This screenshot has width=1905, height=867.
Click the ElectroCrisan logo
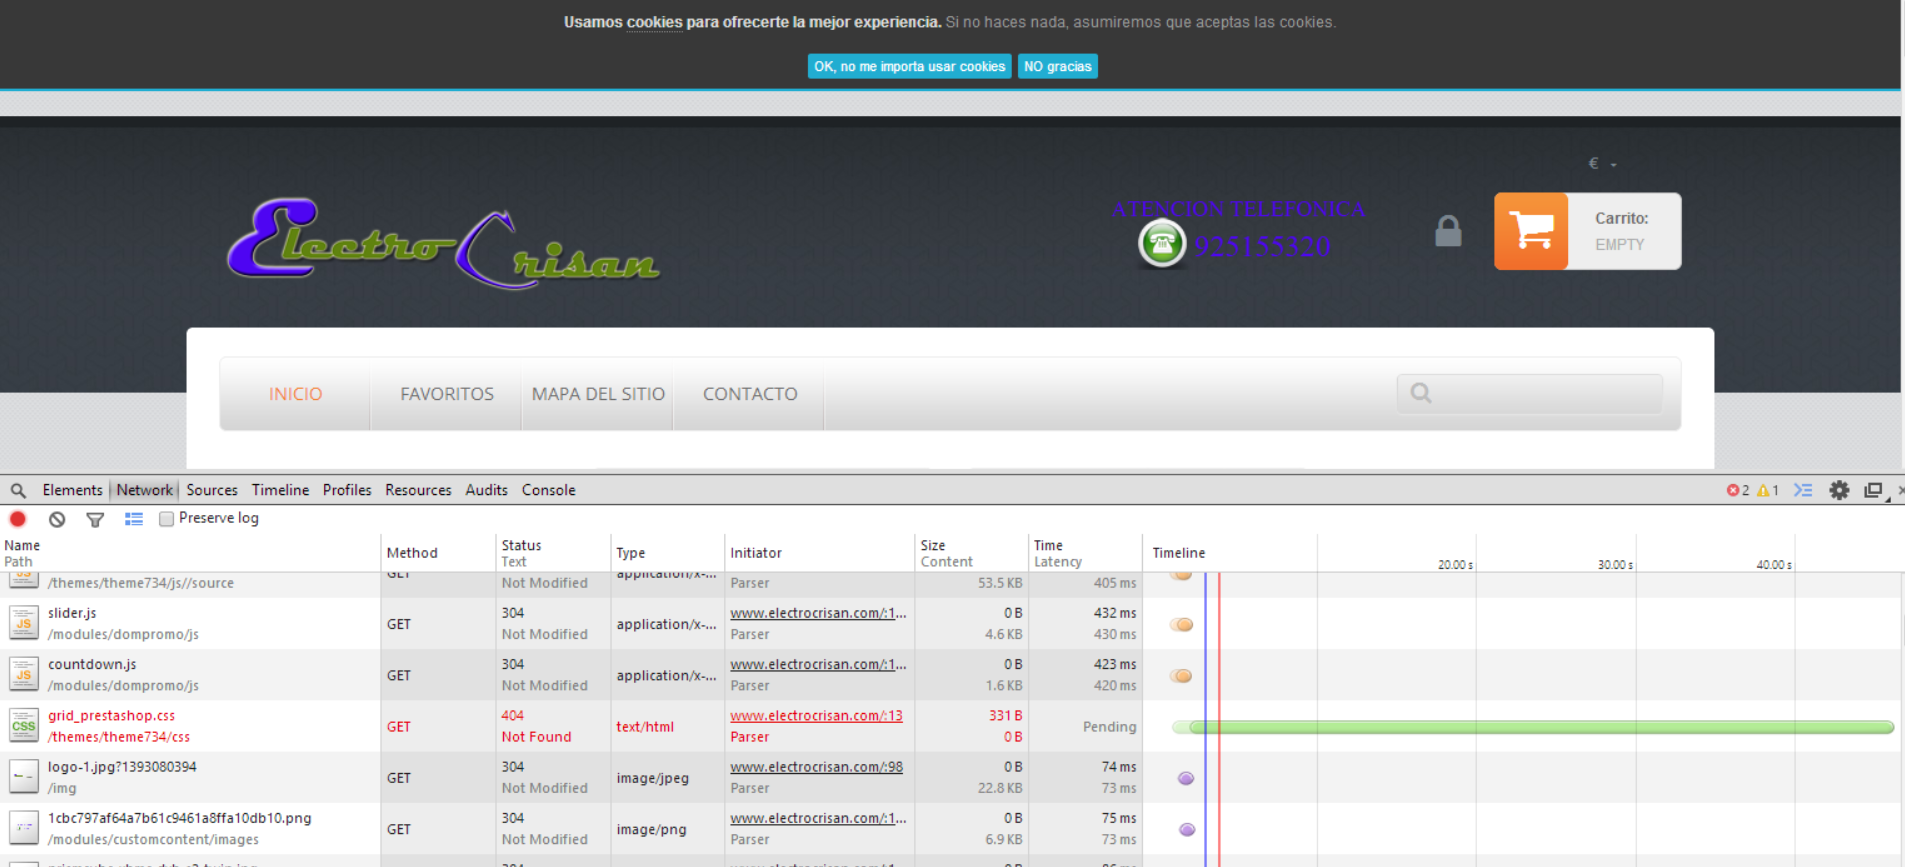click(x=443, y=243)
